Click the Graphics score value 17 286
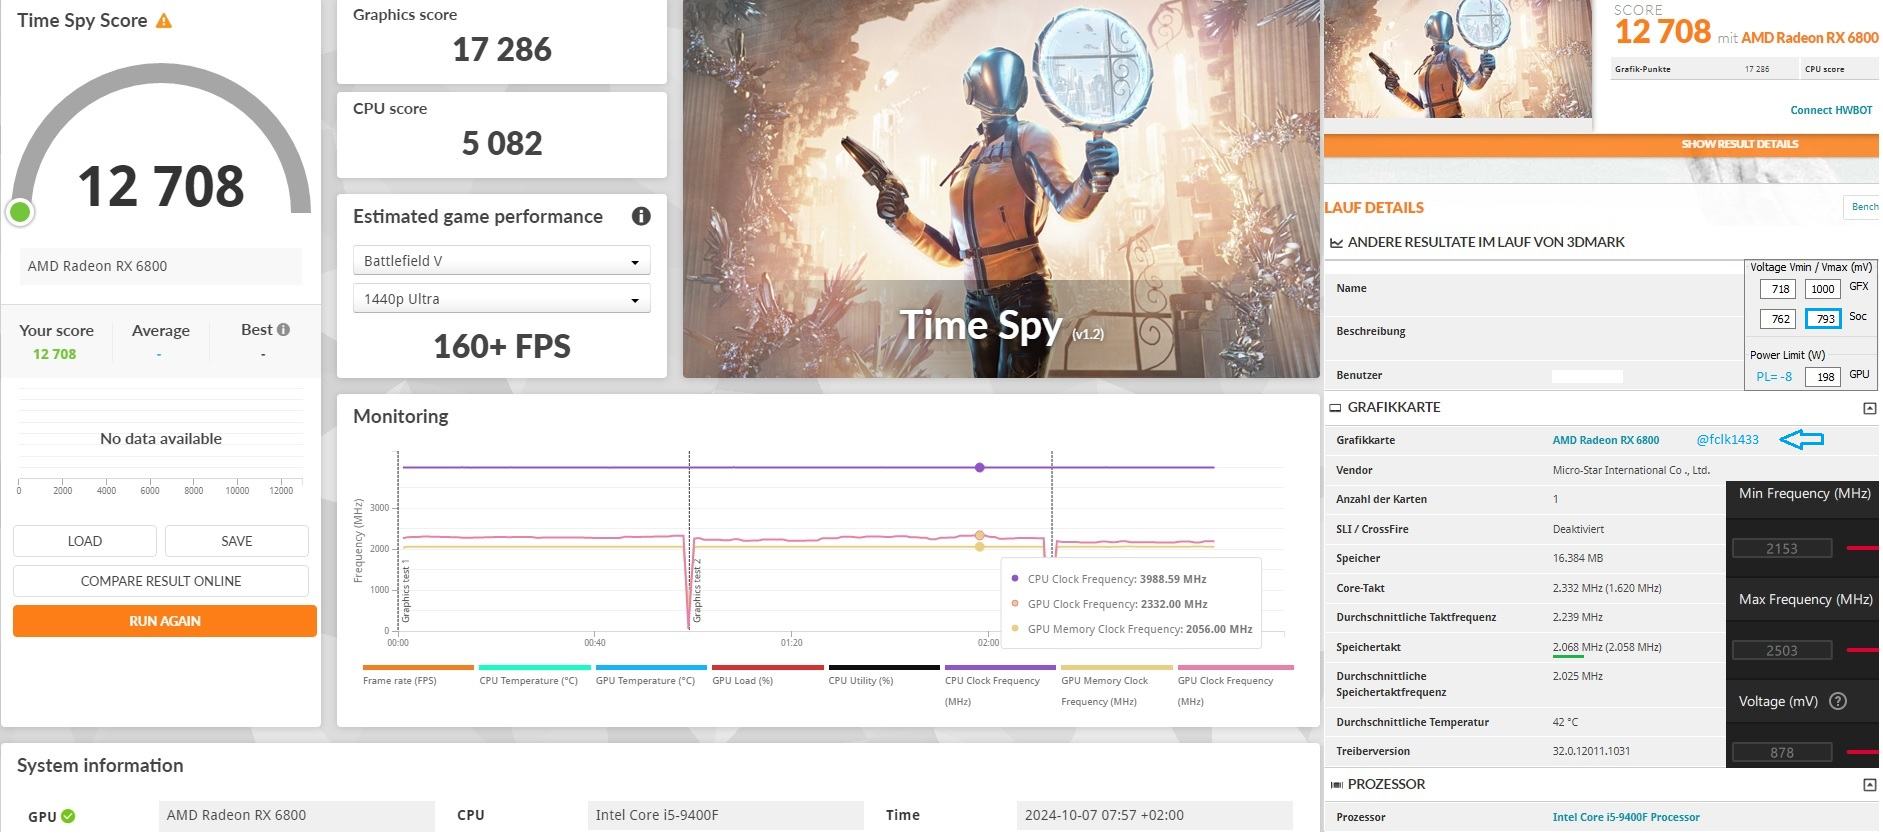 pyautogui.click(x=502, y=49)
